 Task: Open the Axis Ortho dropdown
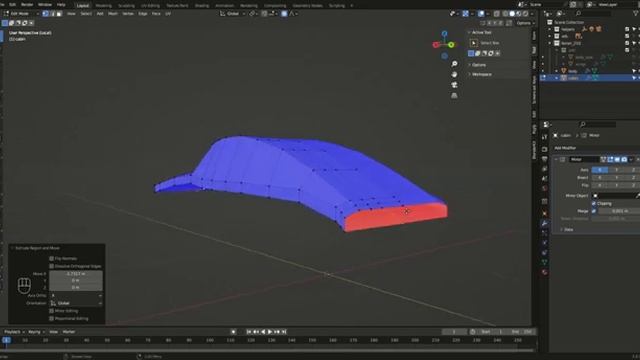click(76, 296)
